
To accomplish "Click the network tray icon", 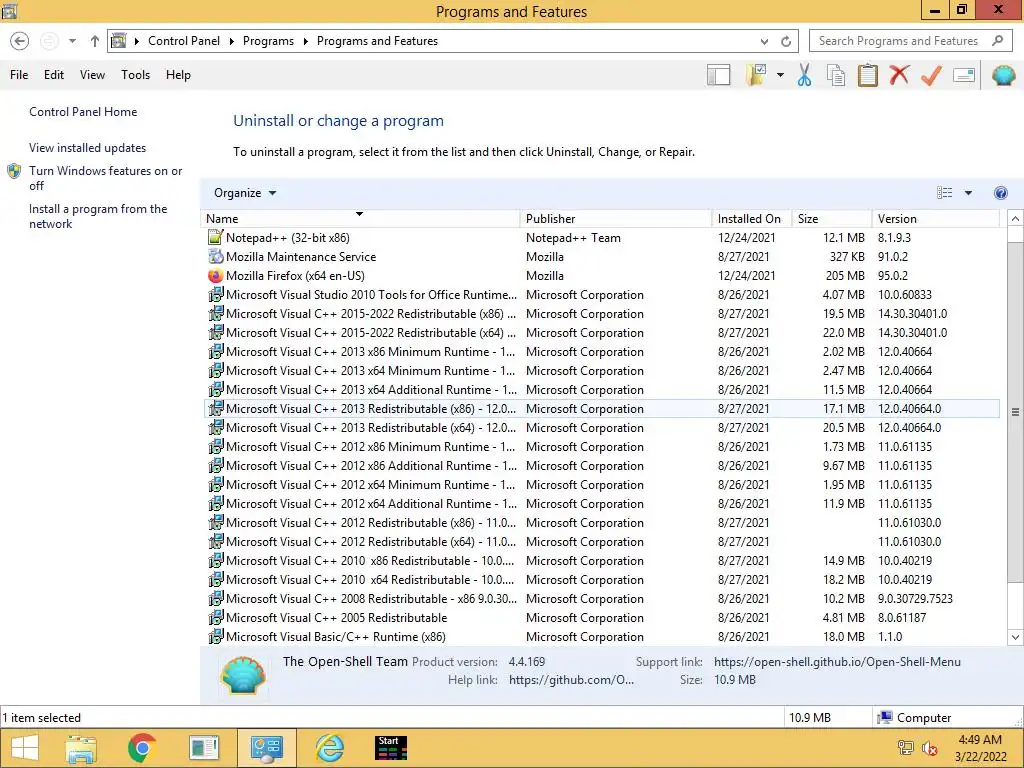I will [x=906, y=748].
